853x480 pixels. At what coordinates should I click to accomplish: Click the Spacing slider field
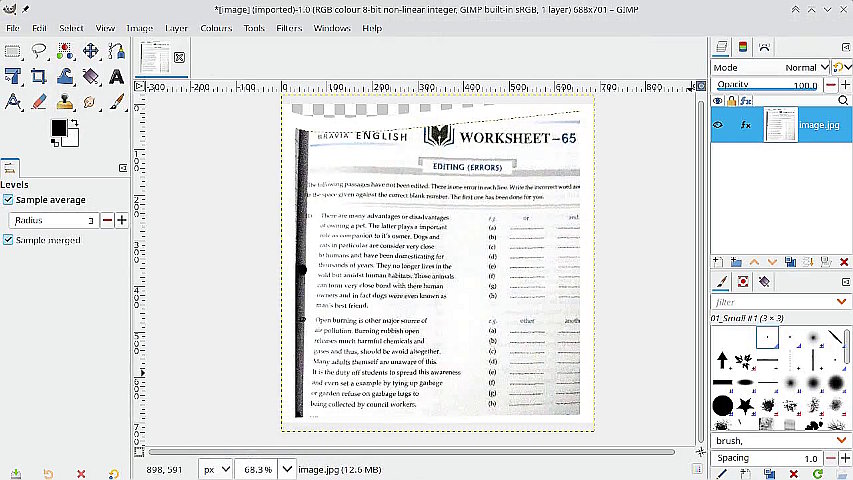tap(768, 458)
